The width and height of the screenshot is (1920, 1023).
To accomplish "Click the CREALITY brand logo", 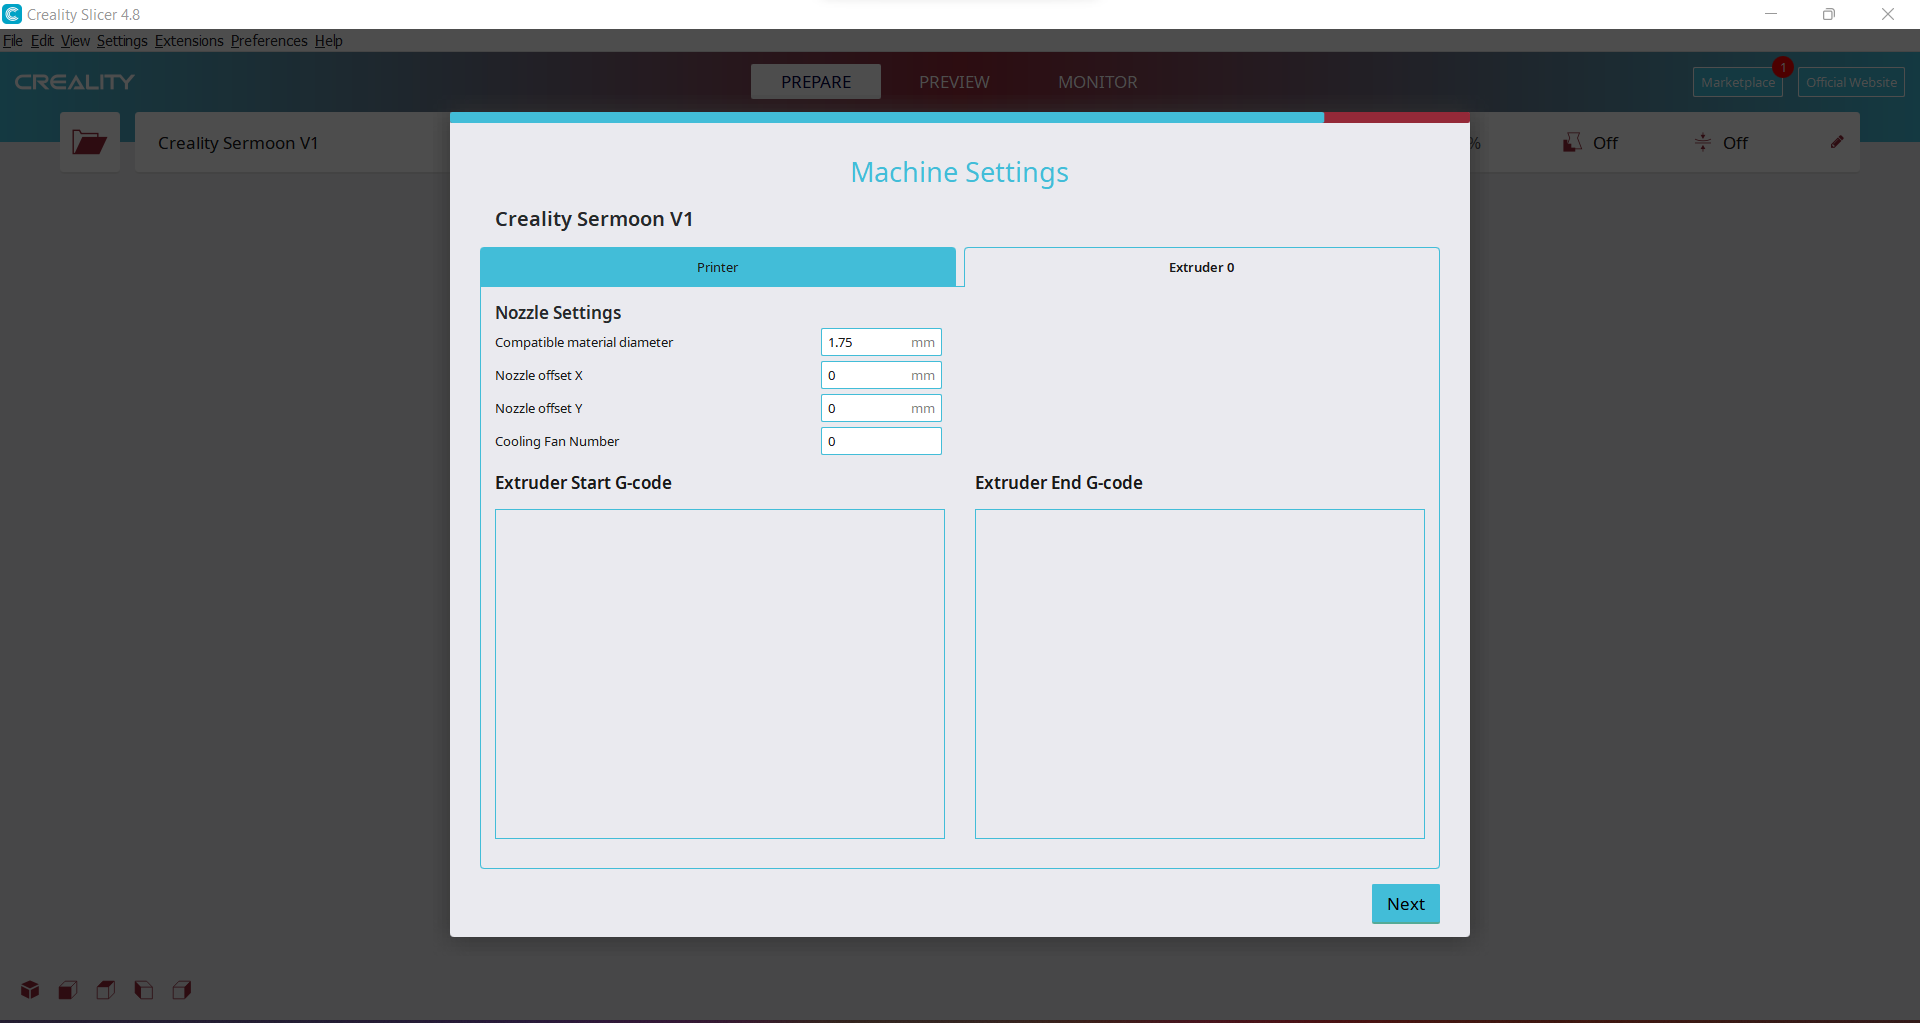I will point(74,82).
